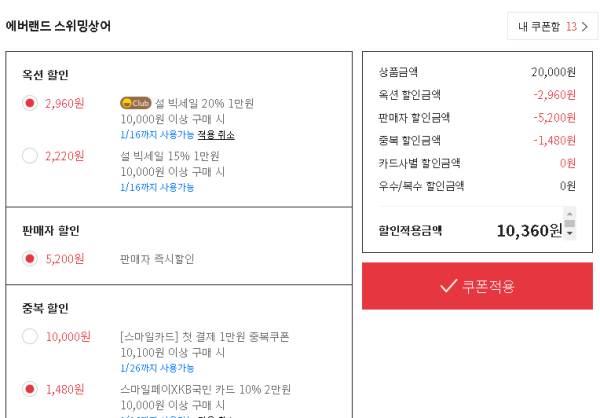This screenshot has width=600, height=418.
Task: Click the 스마일페이XKB국민 카드 10% 2만원 coupon label
Action: (x=205, y=389)
